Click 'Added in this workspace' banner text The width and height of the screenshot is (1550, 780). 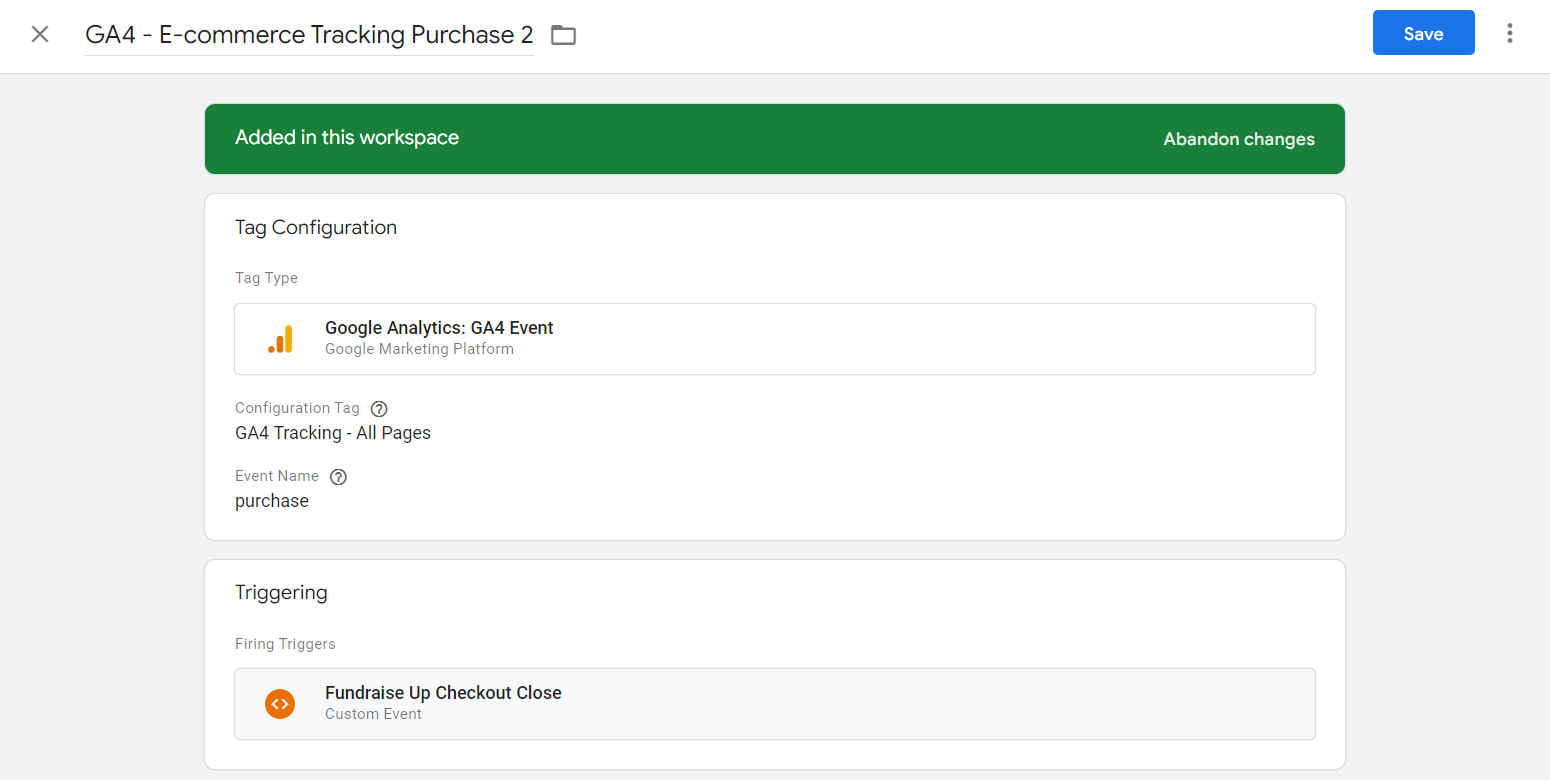[347, 138]
